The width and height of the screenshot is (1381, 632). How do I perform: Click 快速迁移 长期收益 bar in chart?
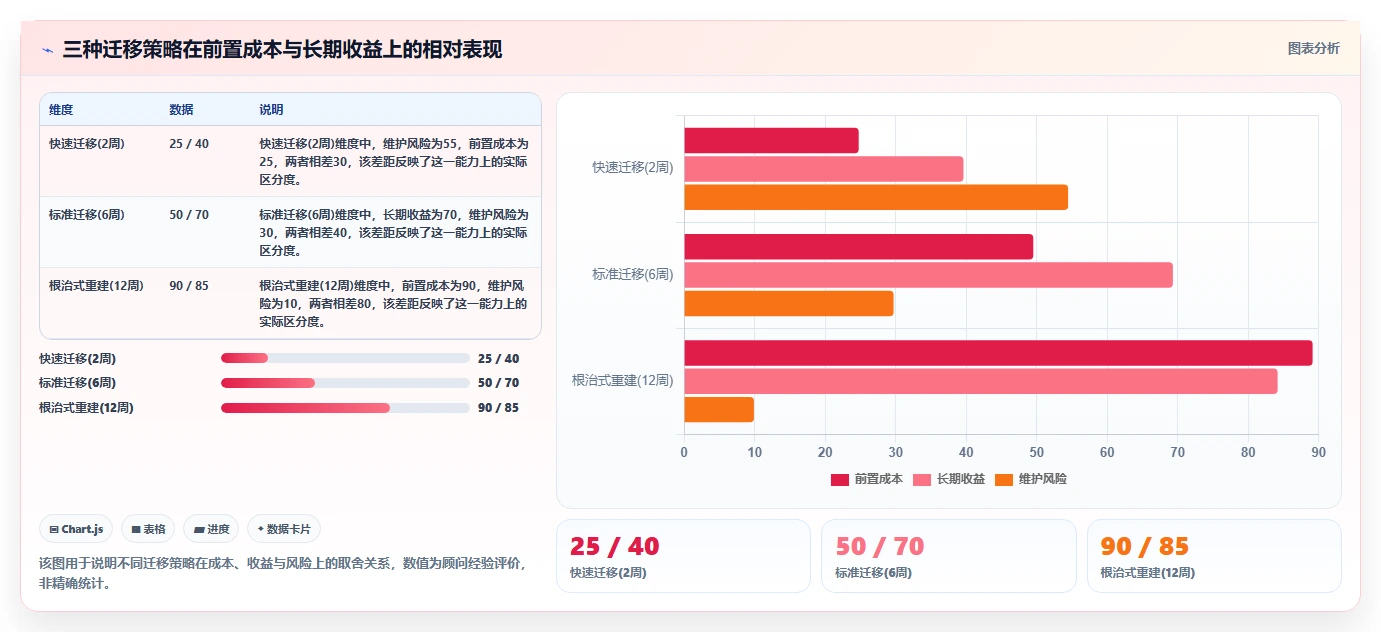point(824,169)
